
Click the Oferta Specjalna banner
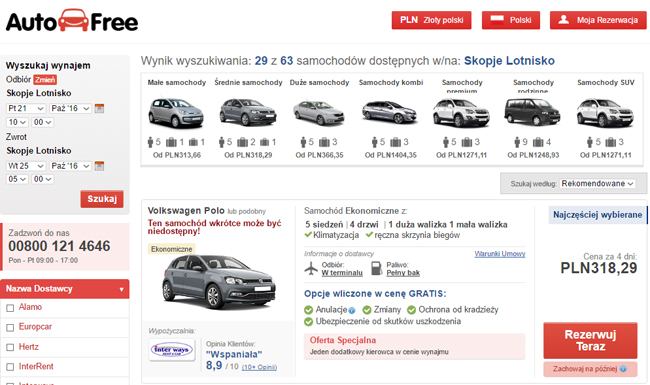(x=415, y=346)
